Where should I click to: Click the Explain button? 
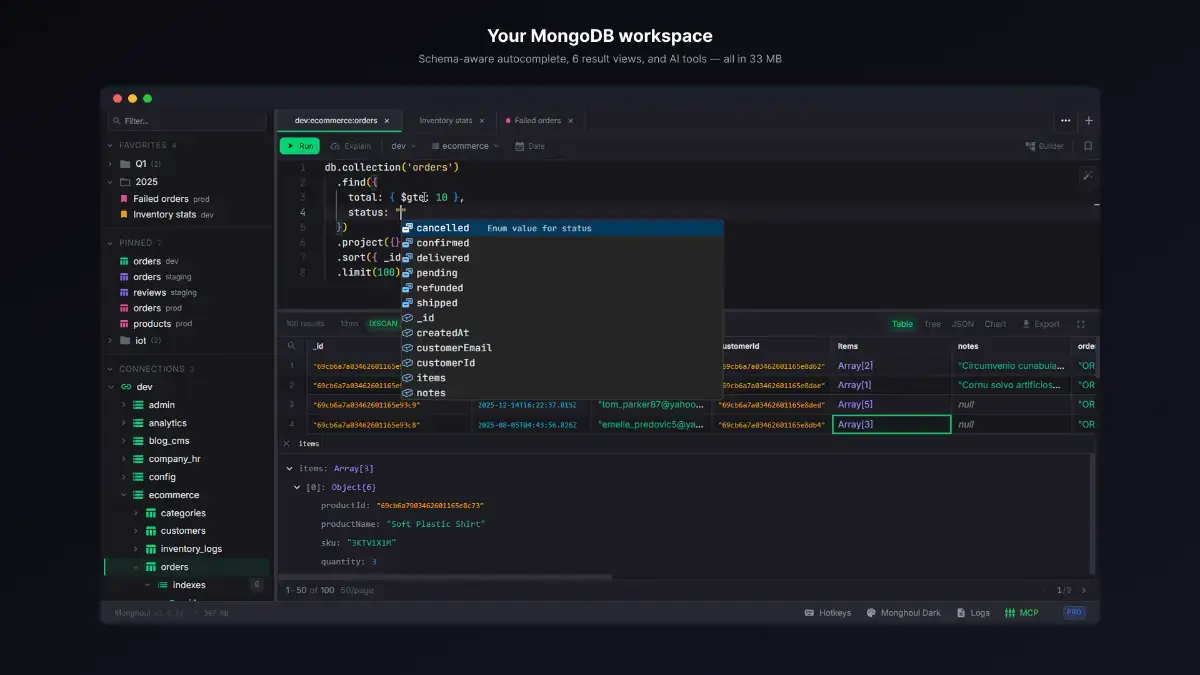coord(352,145)
